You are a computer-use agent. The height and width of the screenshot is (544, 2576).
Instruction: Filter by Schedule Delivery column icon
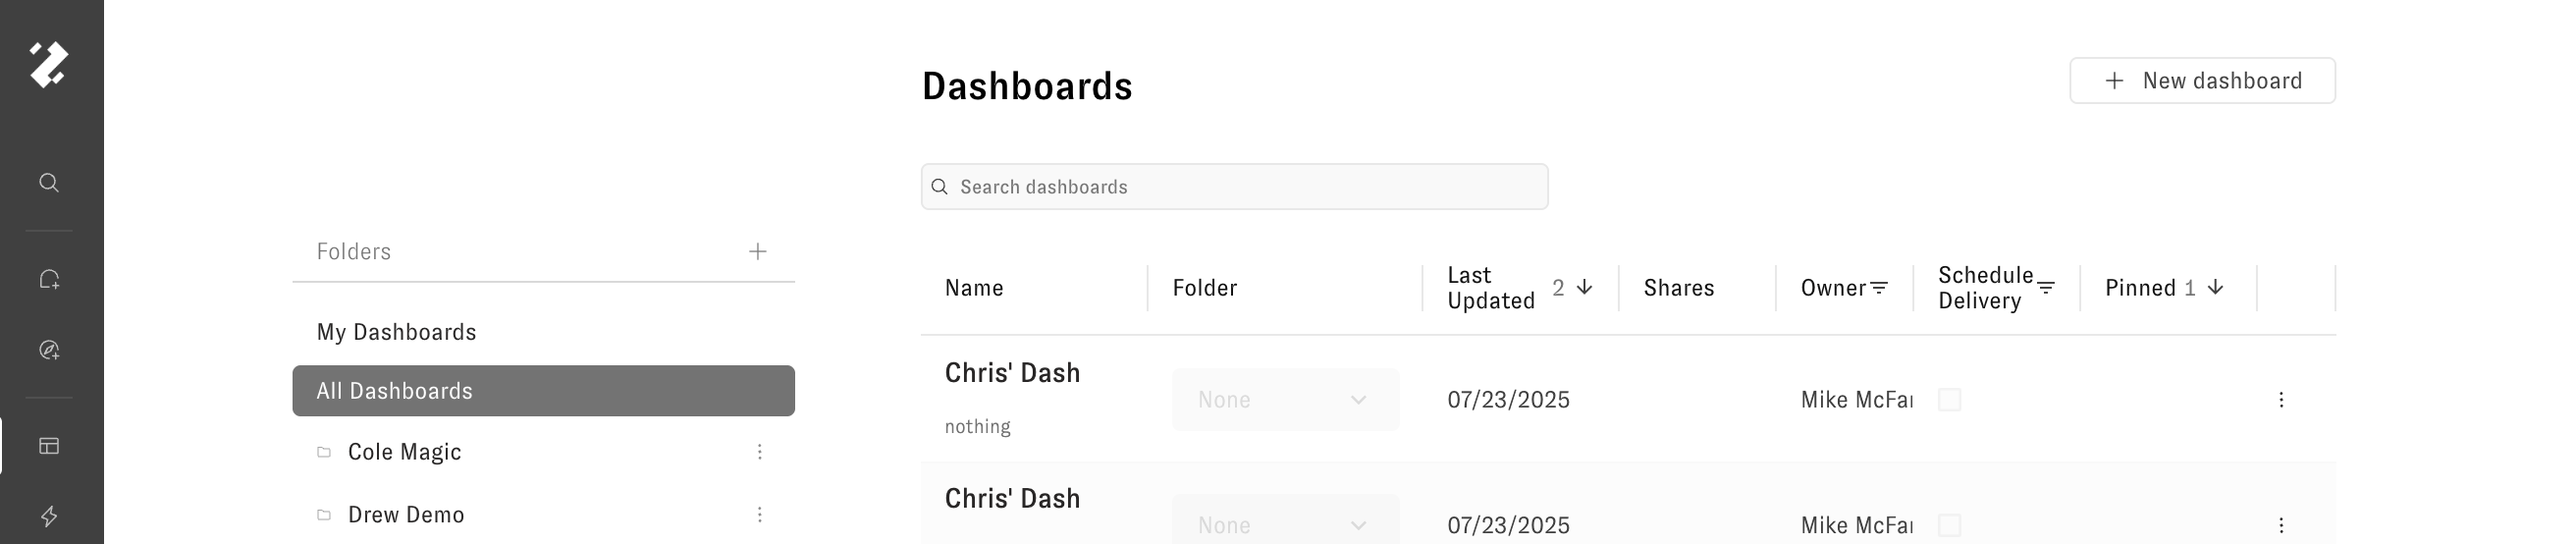(2046, 288)
